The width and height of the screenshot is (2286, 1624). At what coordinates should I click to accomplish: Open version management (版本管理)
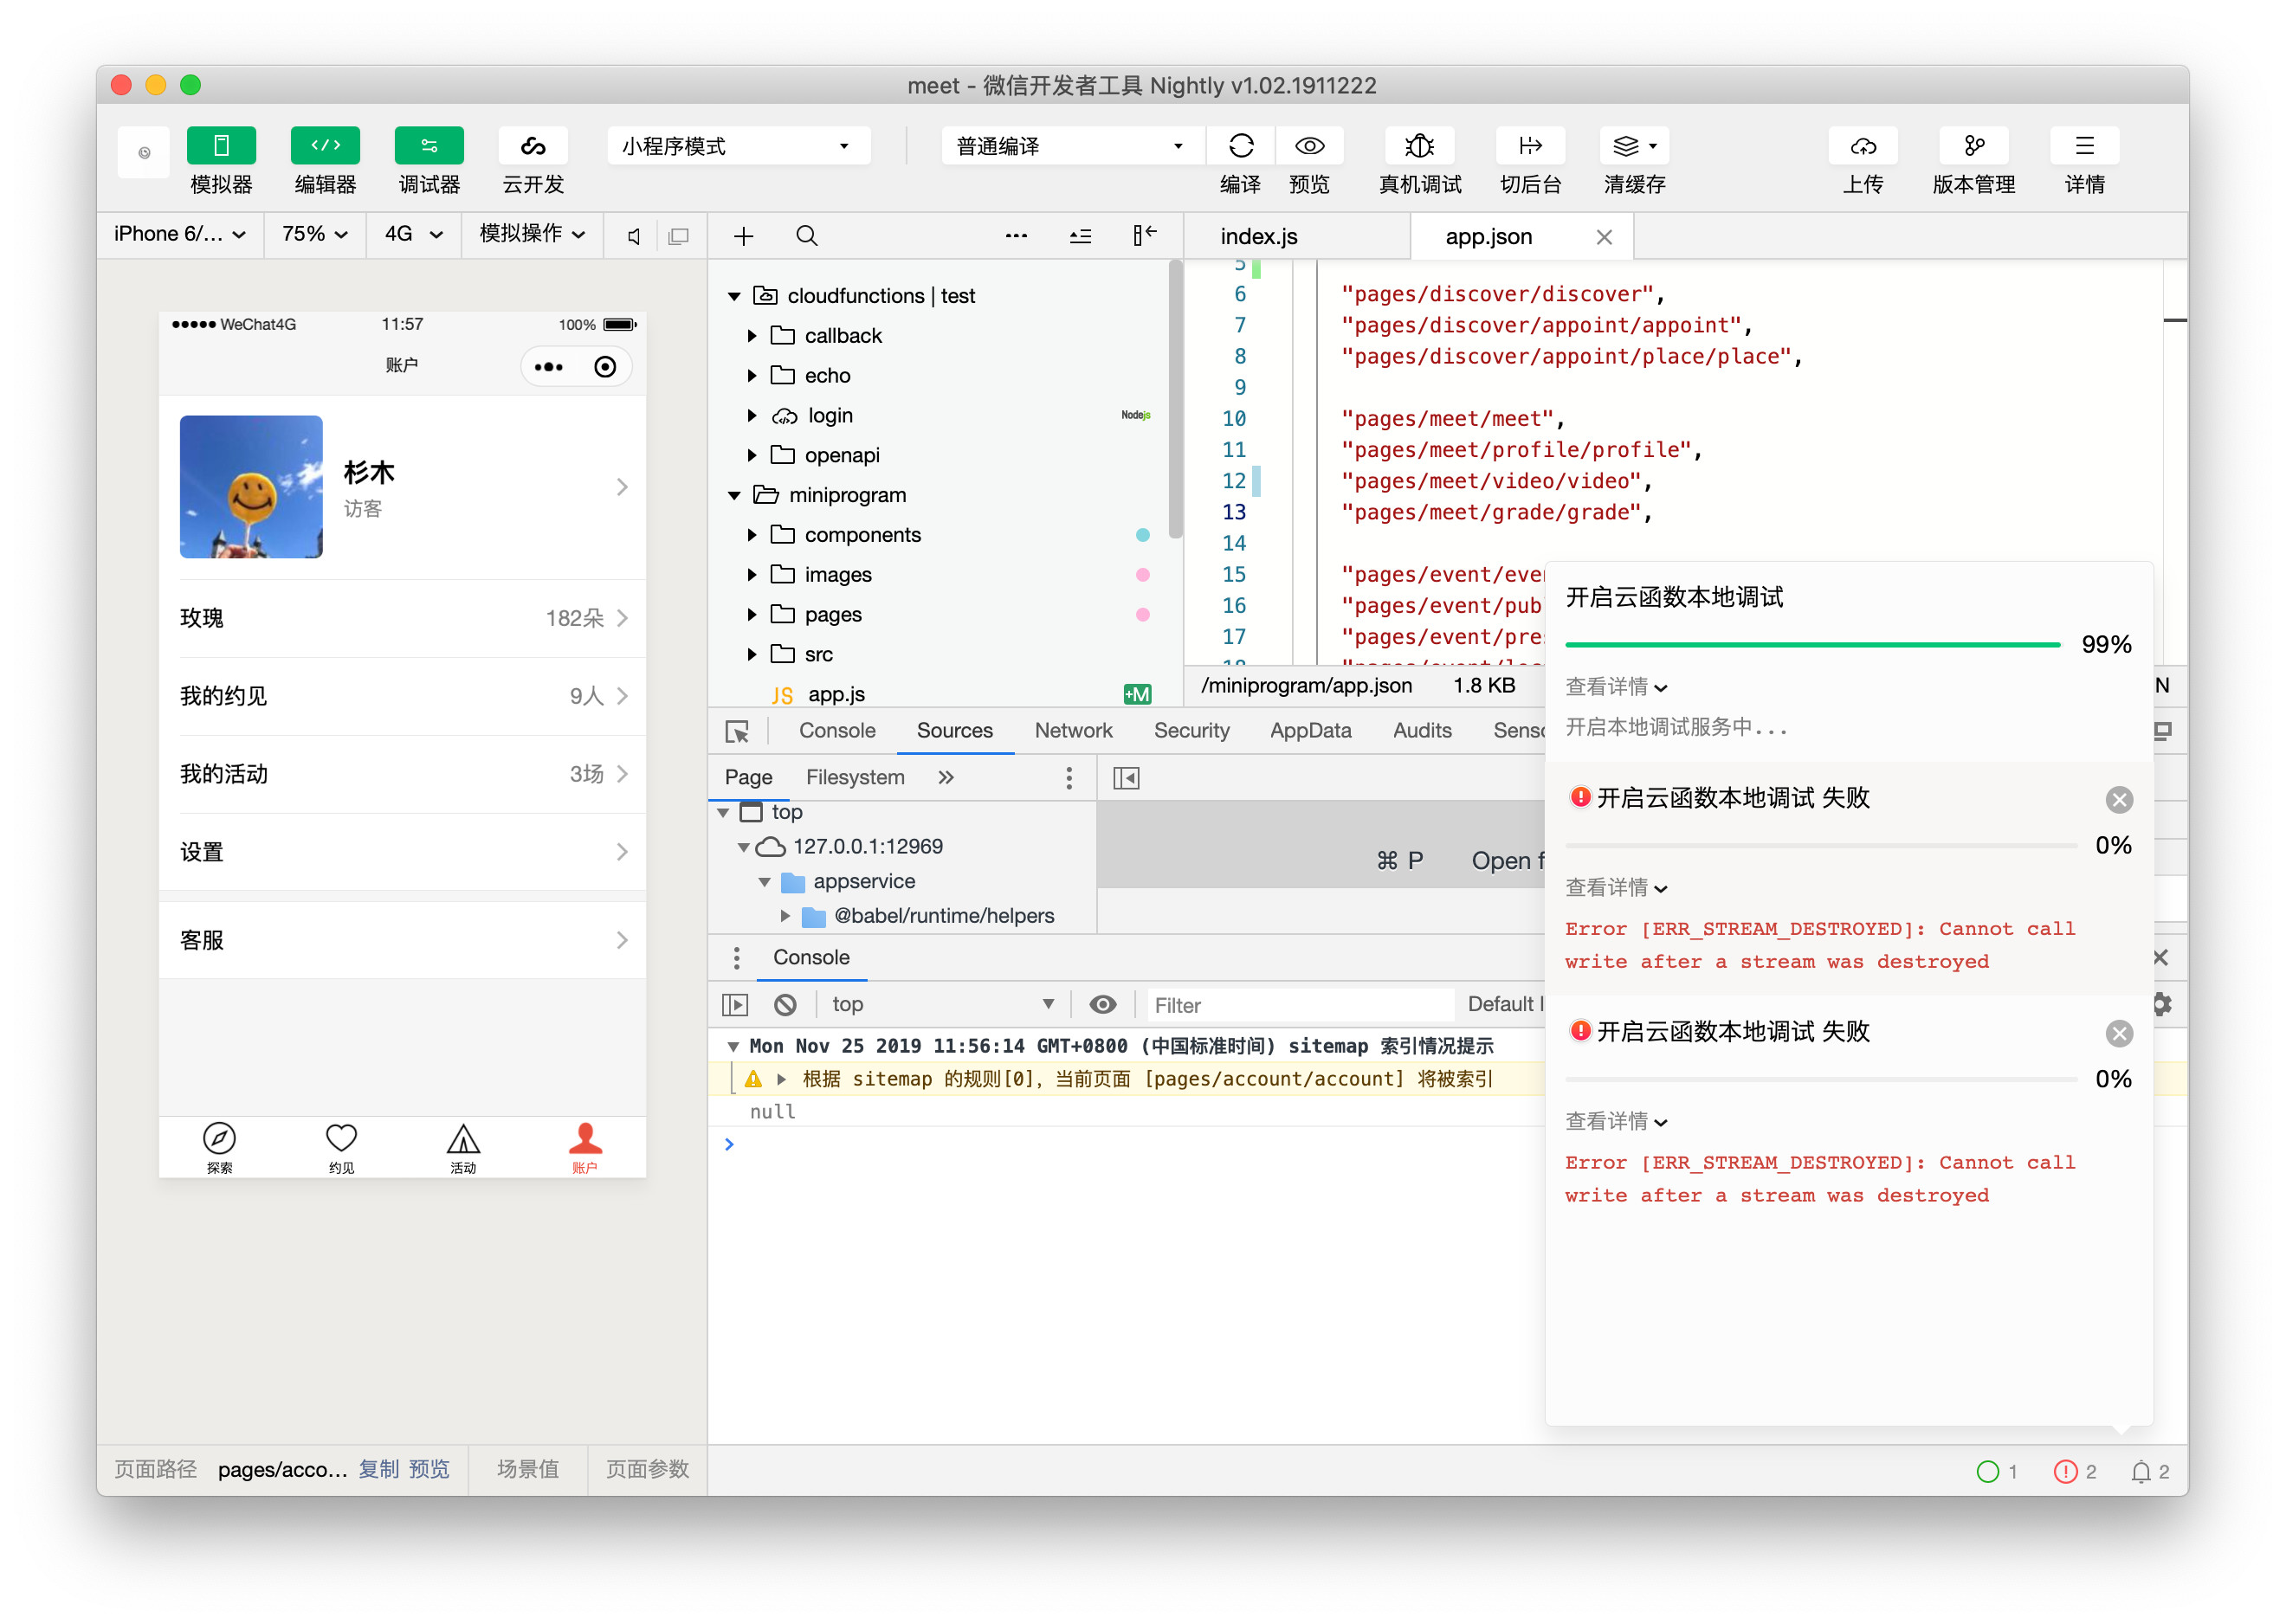point(1974,146)
